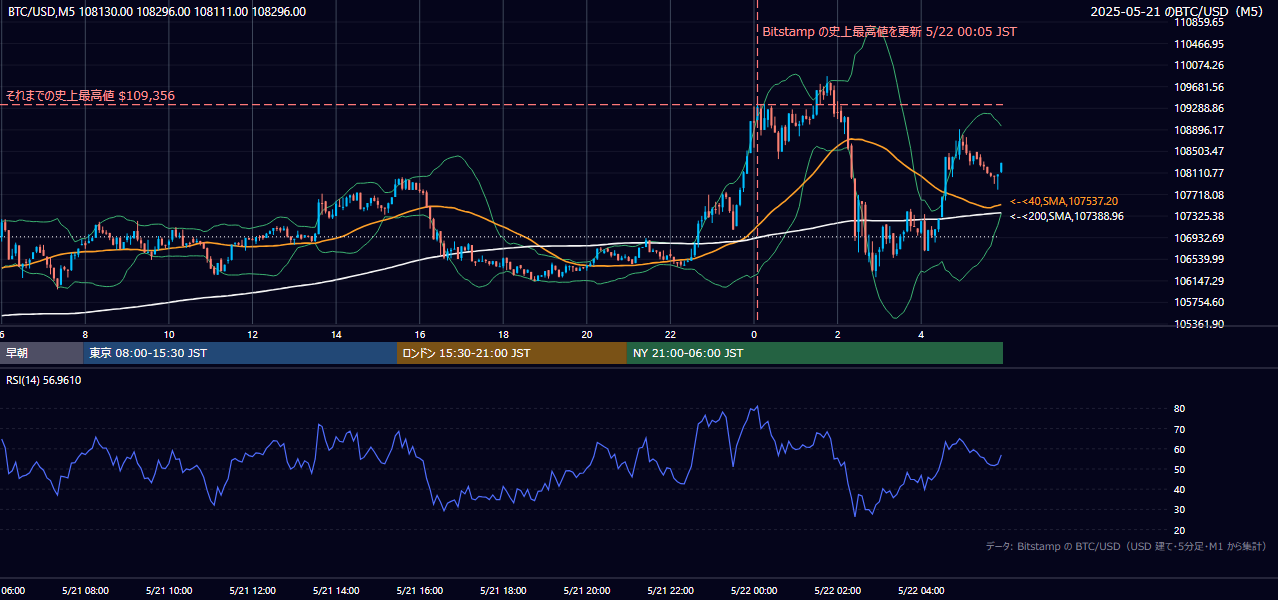
Task: Click price axis label 110859.65
Action: (1198, 22)
